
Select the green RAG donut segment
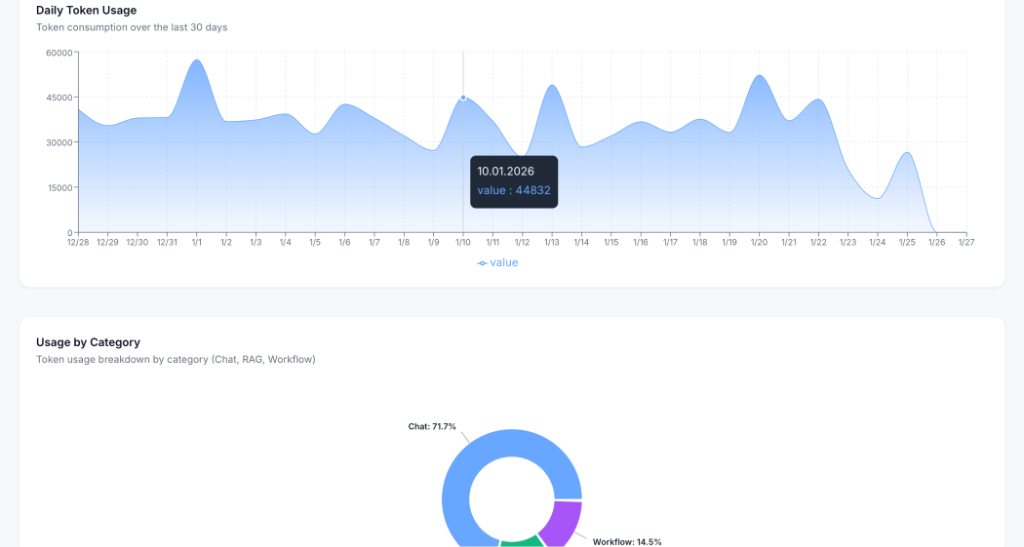click(x=520, y=541)
